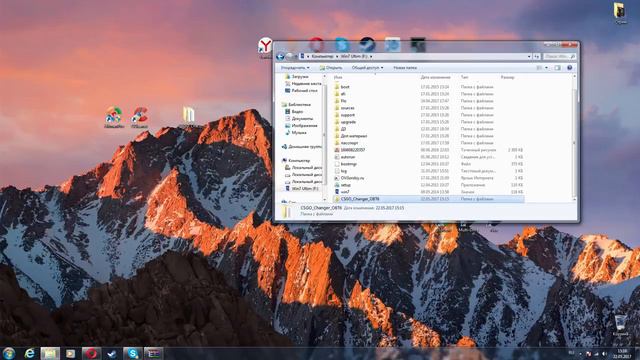The height and width of the screenshot is (360, 640).
Task: Open the Видео library in sidebar
Action: coord(294,111)
